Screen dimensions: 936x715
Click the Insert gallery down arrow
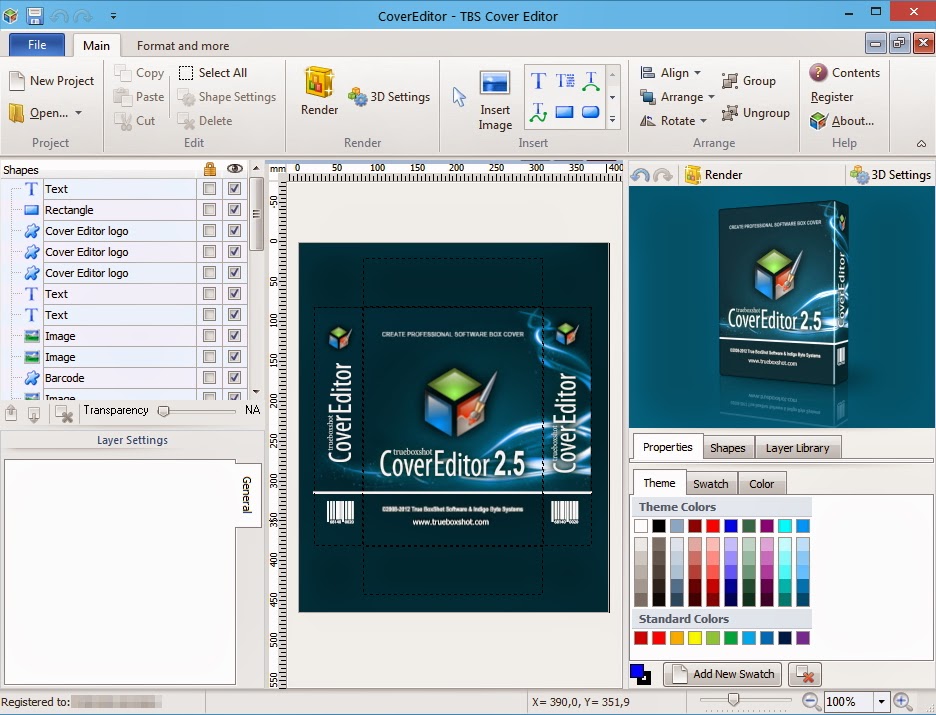612,97
